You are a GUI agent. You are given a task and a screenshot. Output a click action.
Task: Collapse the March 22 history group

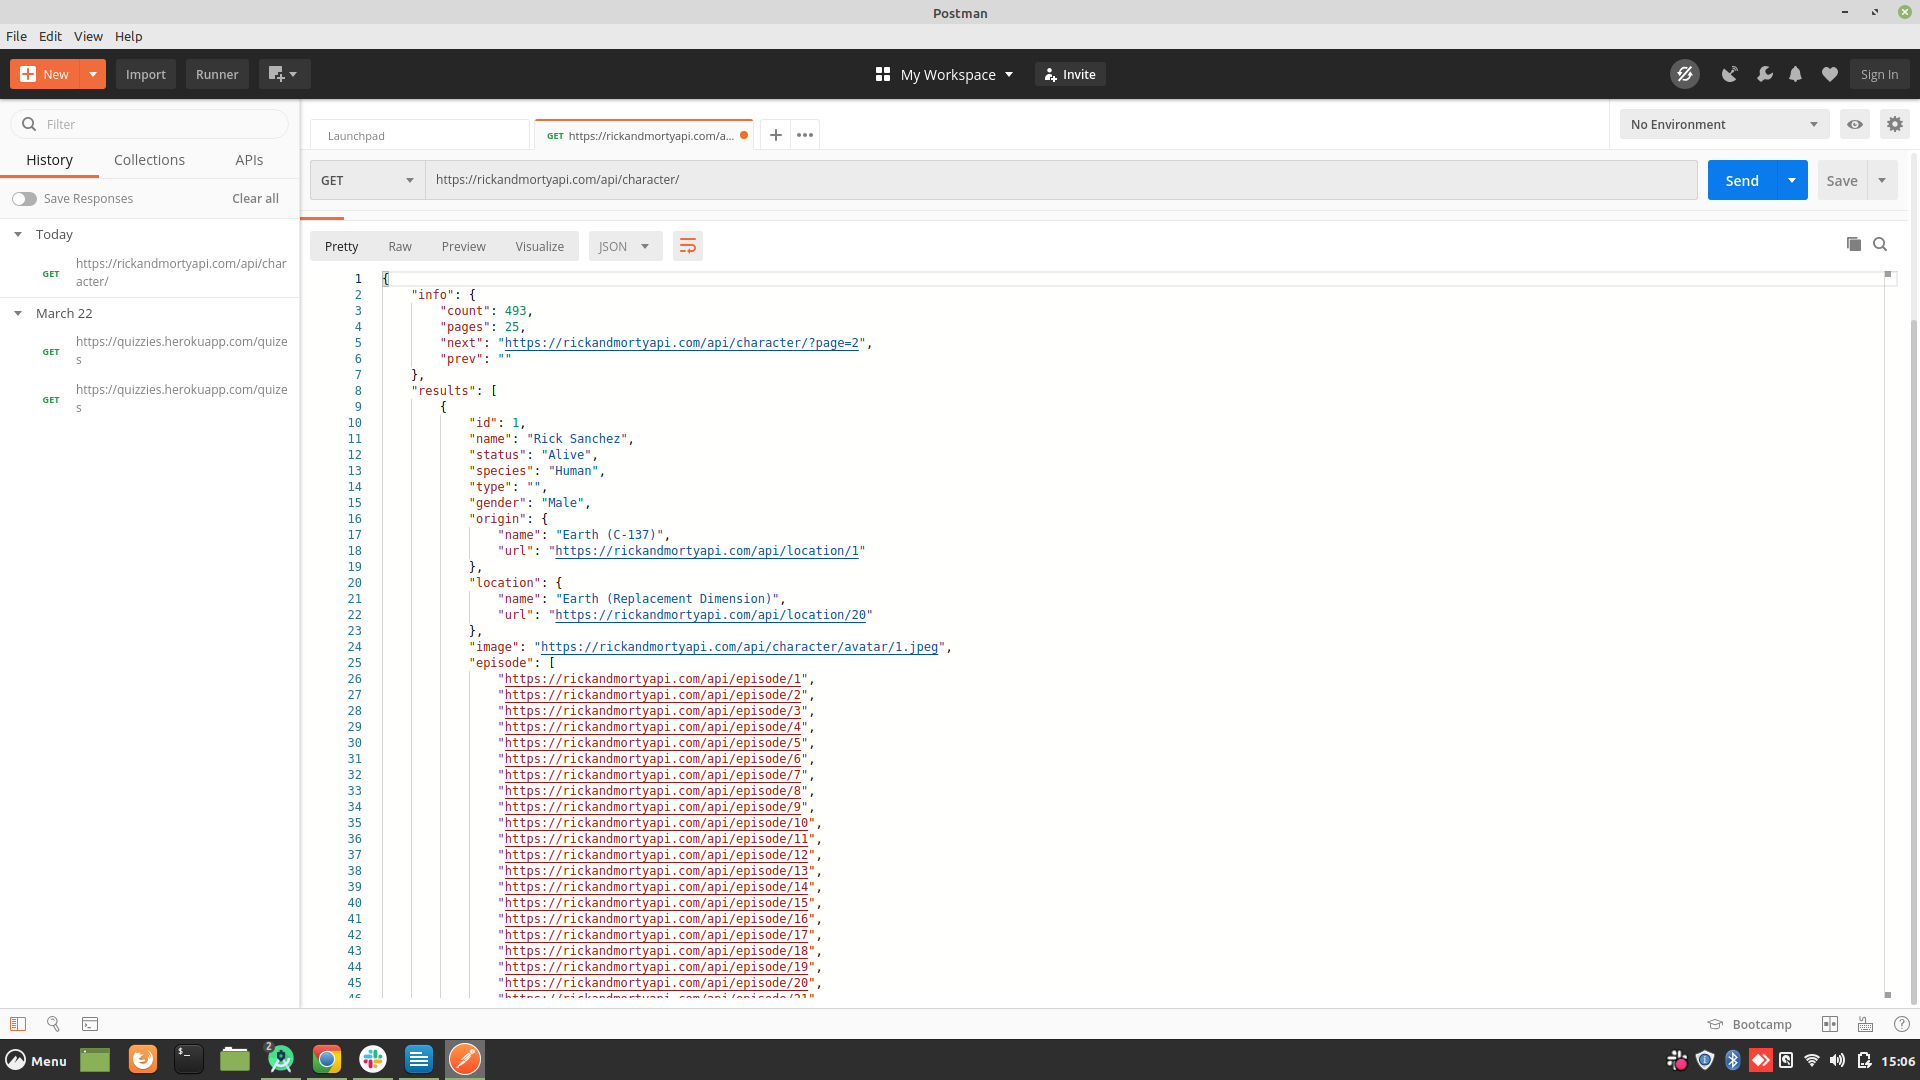click(x=18, y=313)
